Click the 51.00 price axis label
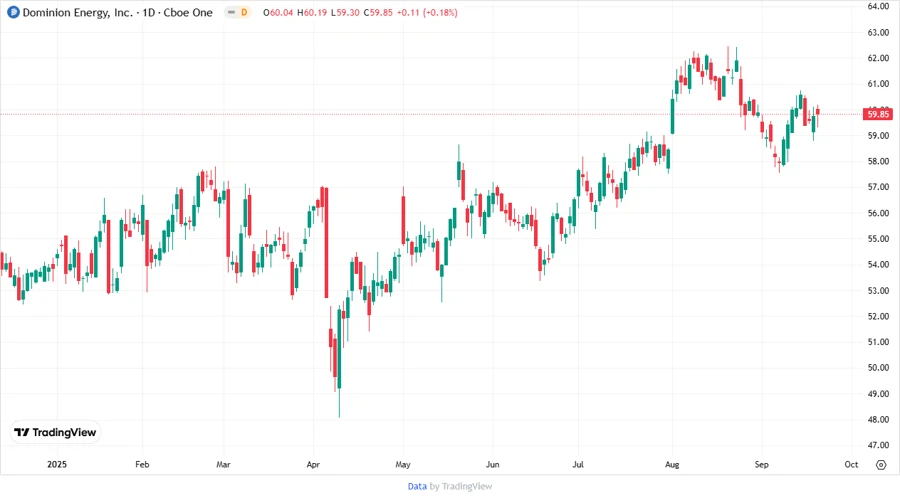900x498 pixels. tap(878, 342)
